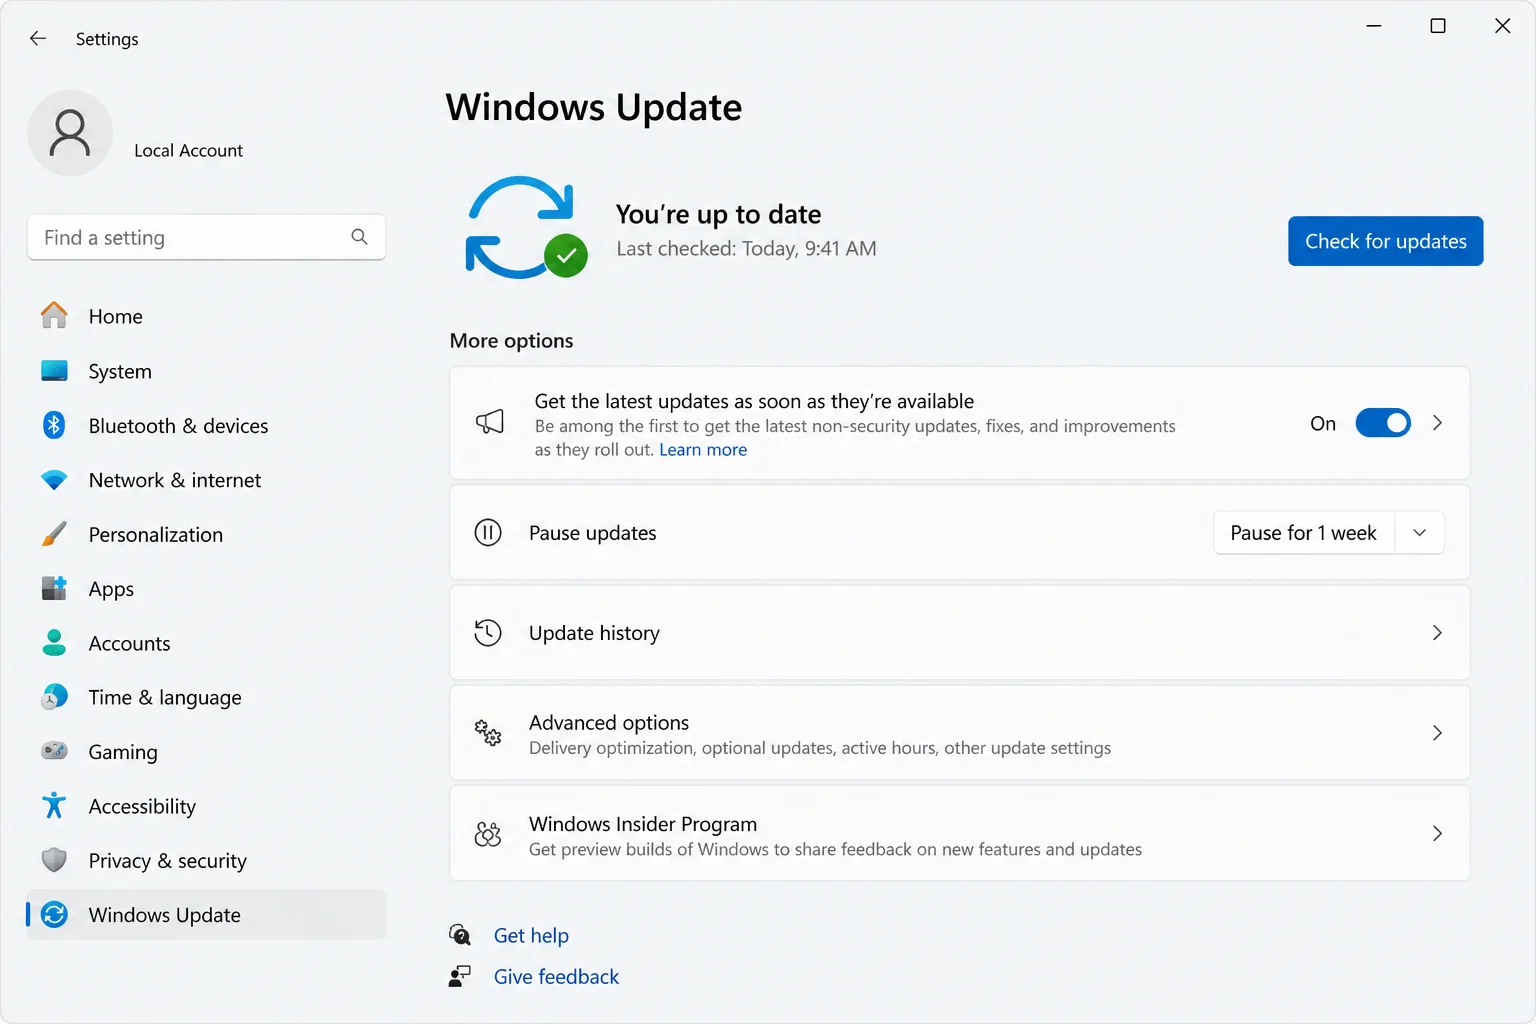The image size is (1536, 1024).
Task: Focus the Find a setting search box
Action: (206, 237)
